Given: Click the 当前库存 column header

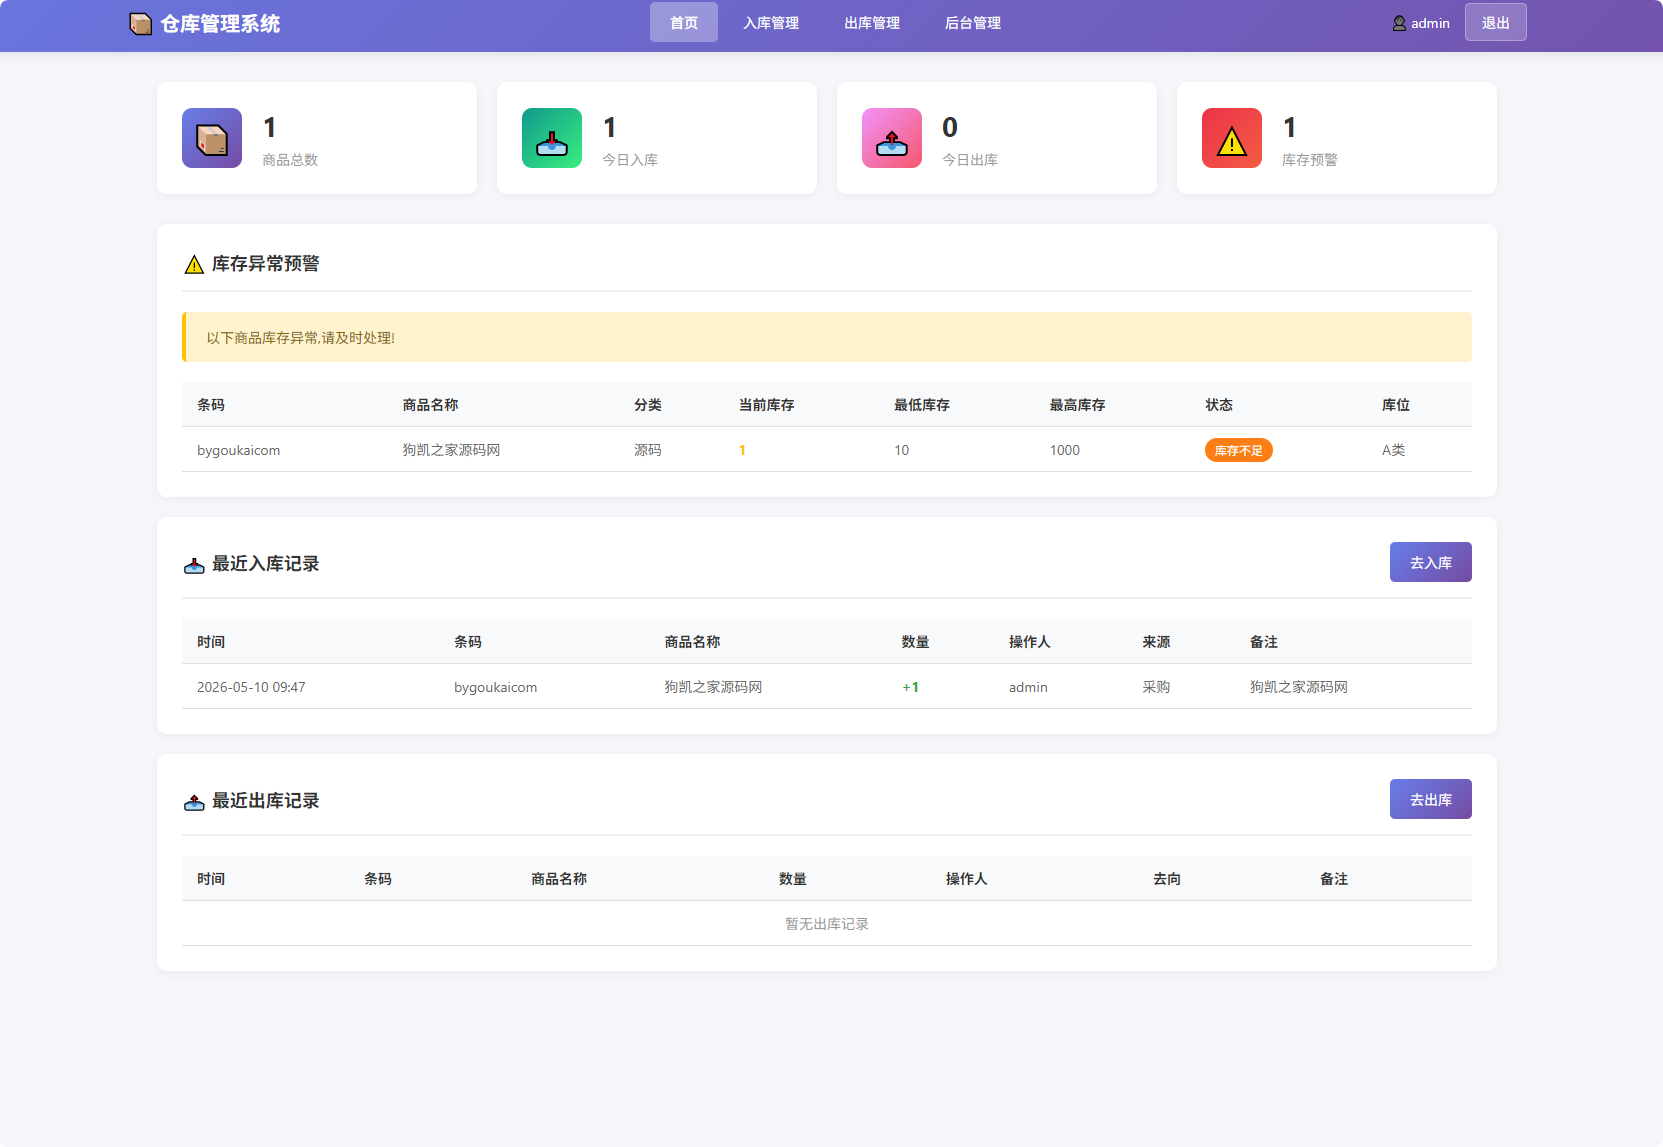Looking at the screenshot, I should [767, 405].
